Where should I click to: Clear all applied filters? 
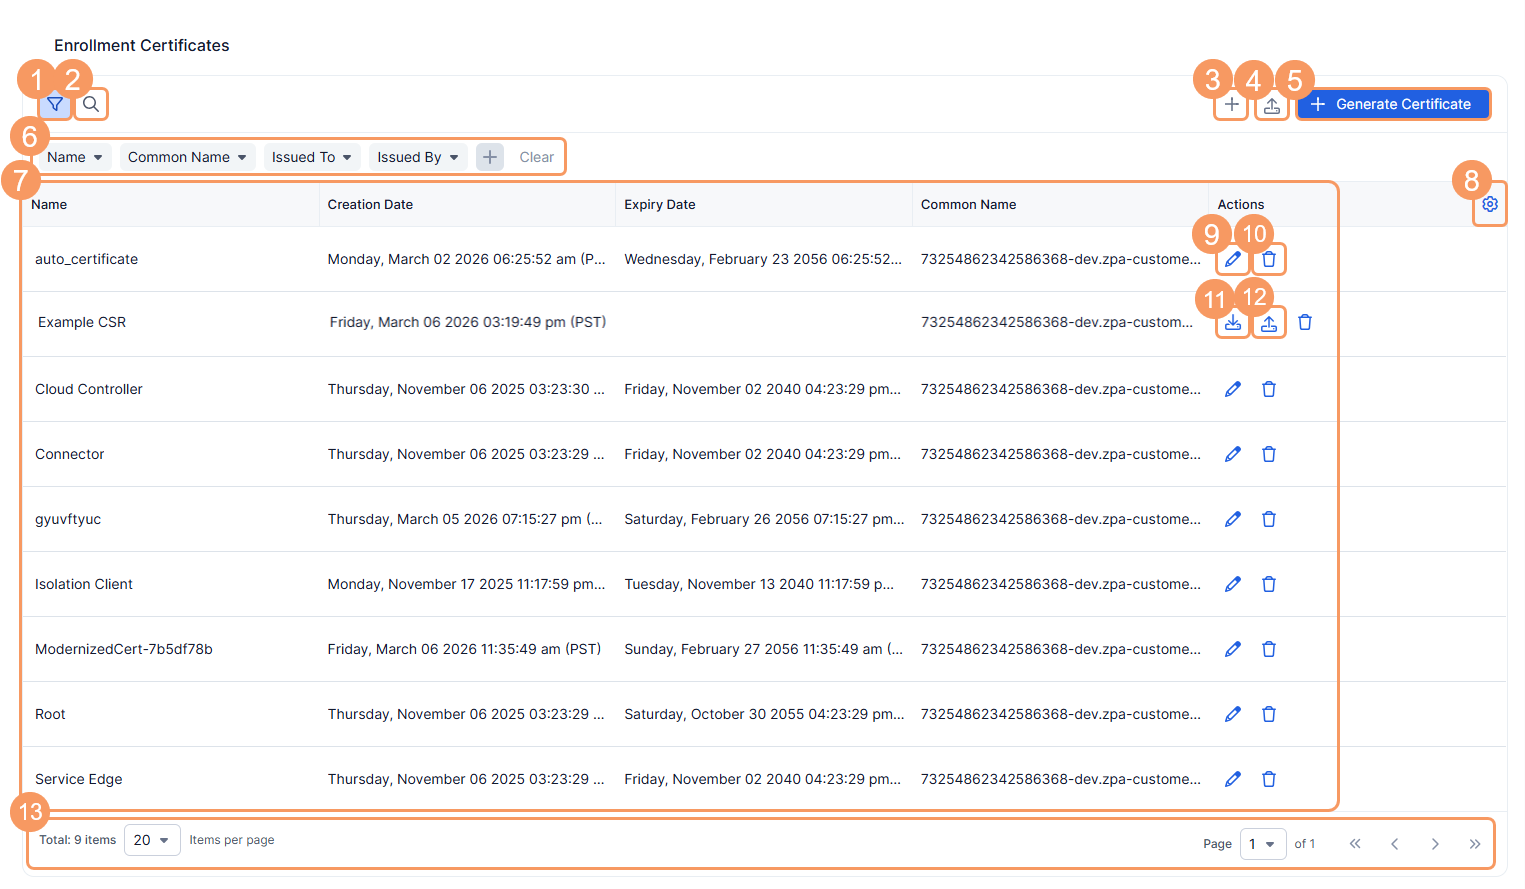(x=536, y=157)
